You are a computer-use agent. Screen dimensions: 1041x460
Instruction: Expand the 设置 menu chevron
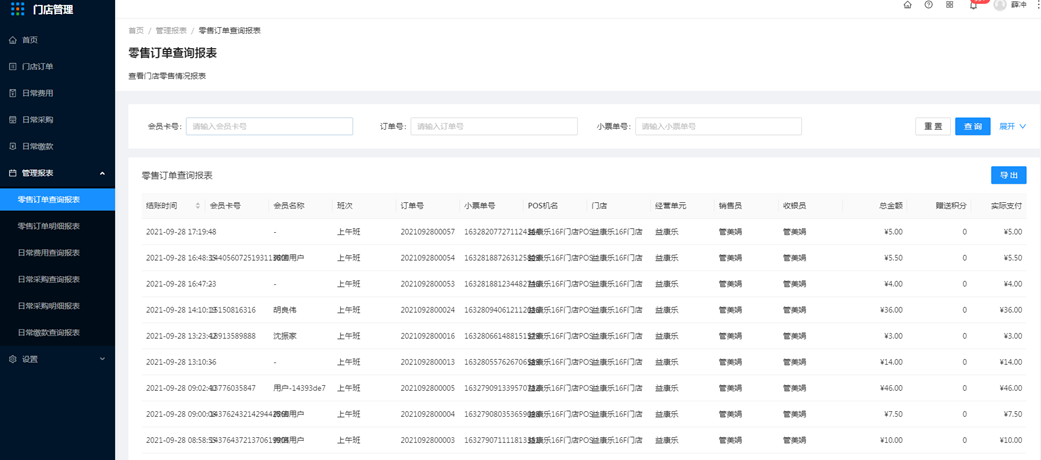pyautogui.click(x=102, y=358)
